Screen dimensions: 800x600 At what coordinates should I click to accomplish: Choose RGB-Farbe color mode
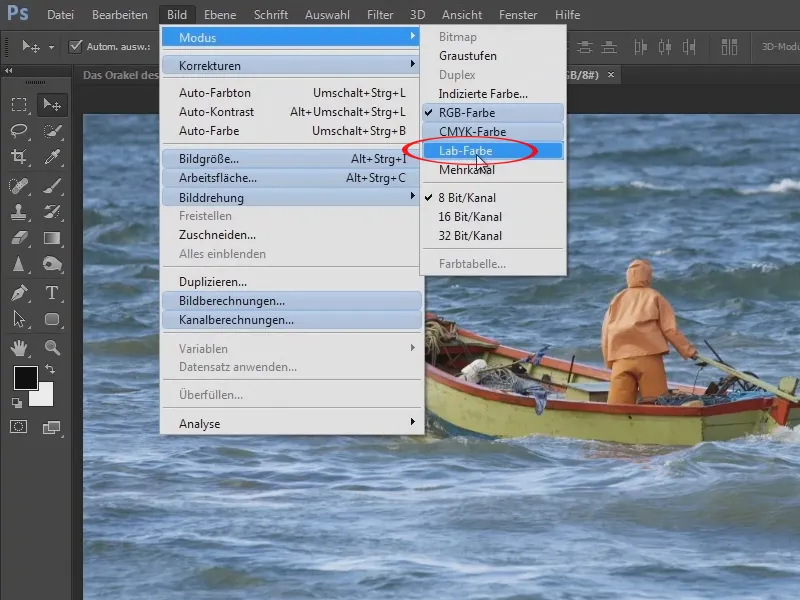click(x=493, y=113)
